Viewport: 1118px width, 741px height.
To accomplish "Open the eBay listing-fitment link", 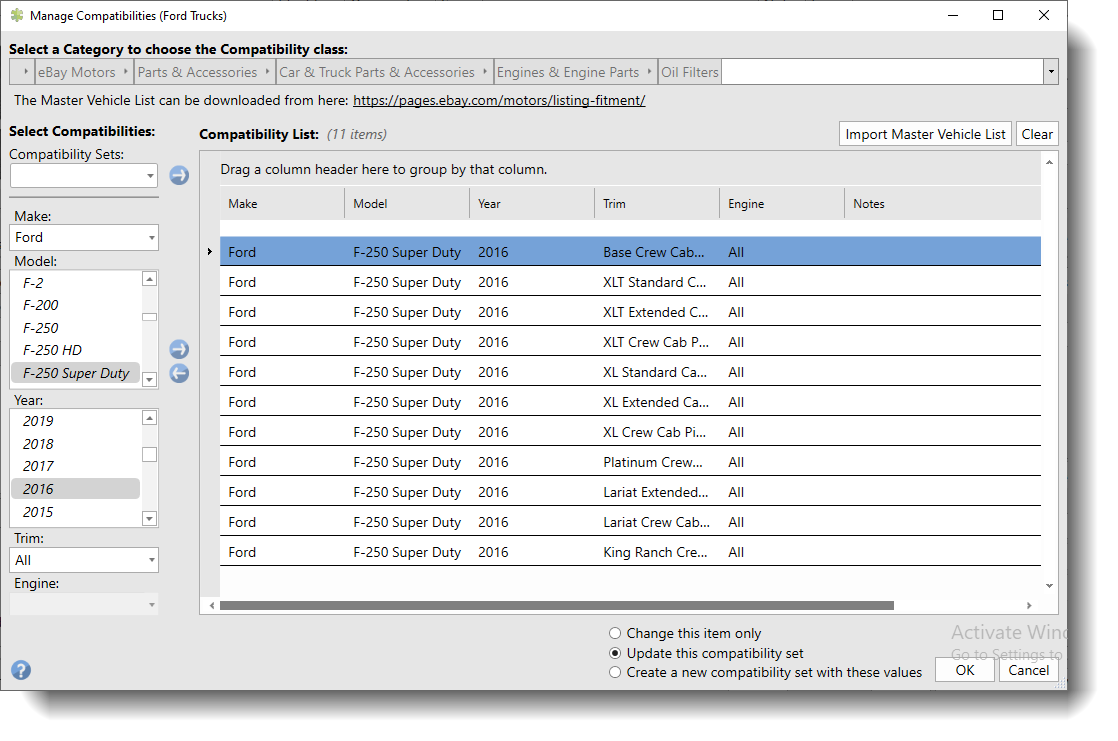I will pos(499,100).
